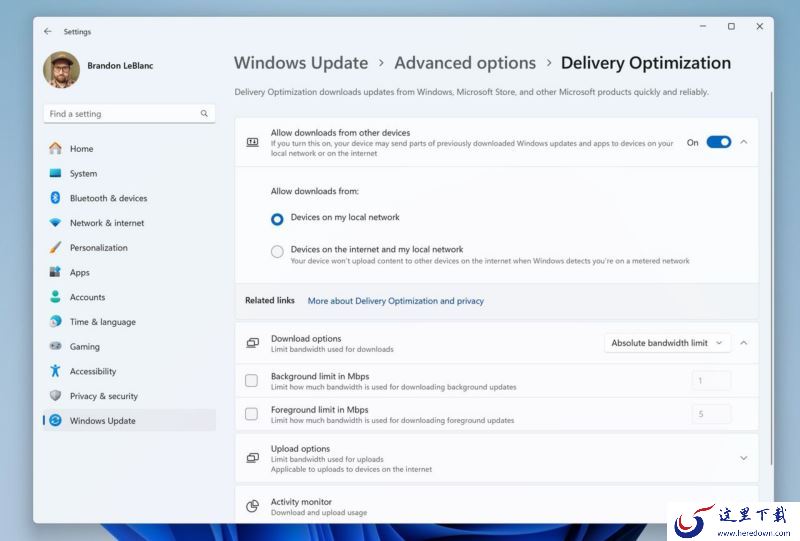This screenshot has height=541, width=800.
Task: Click the Related links label
Action: point(269,300)
